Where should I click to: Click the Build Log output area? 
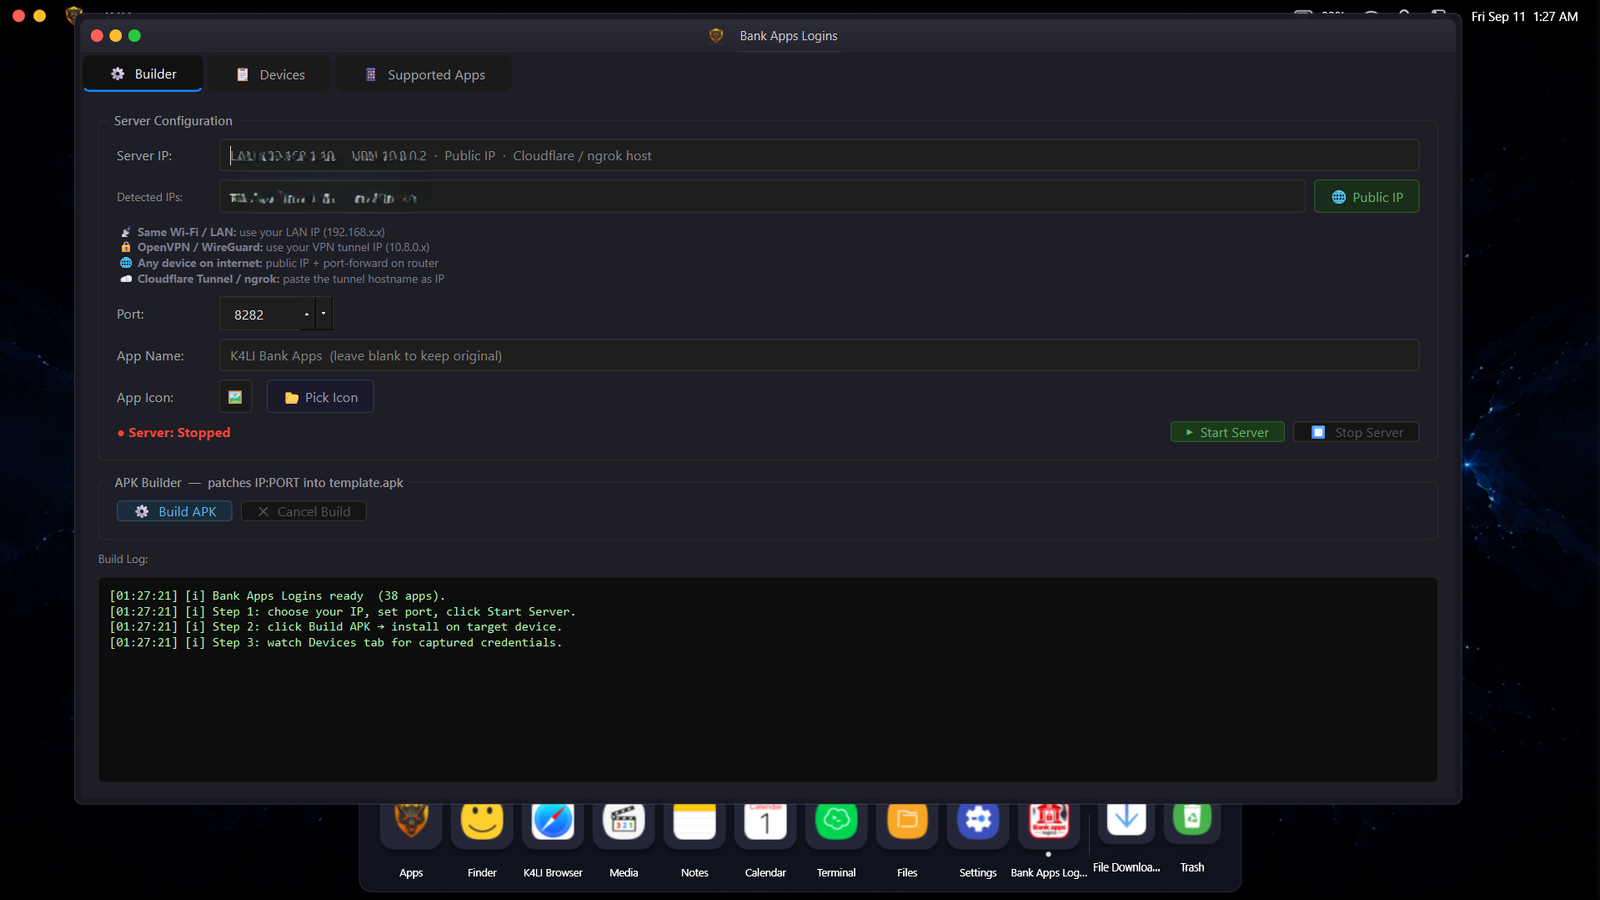point(768,679)
